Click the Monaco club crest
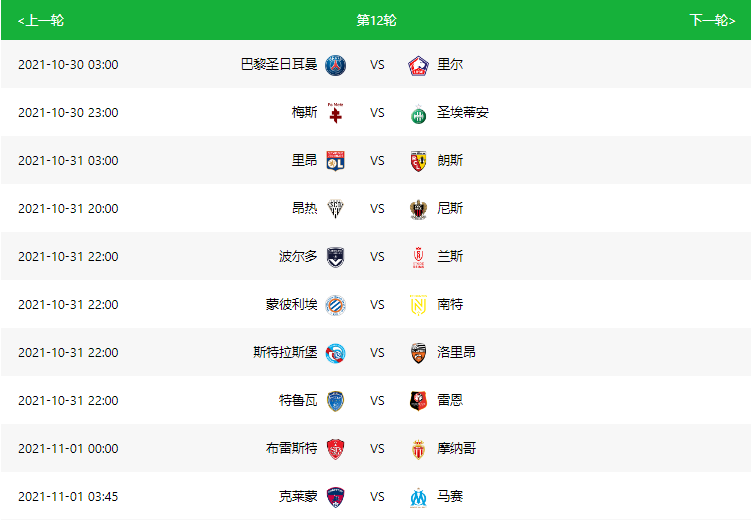 click(x=418, y=449)
